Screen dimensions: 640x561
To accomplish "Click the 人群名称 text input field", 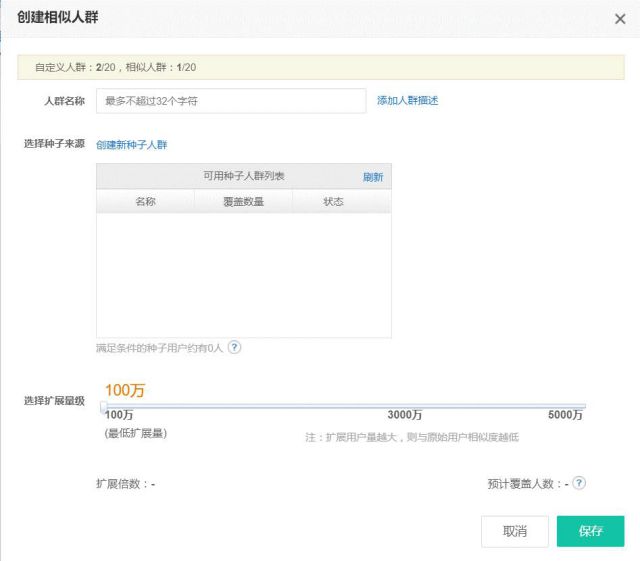I will pos(231,101).
